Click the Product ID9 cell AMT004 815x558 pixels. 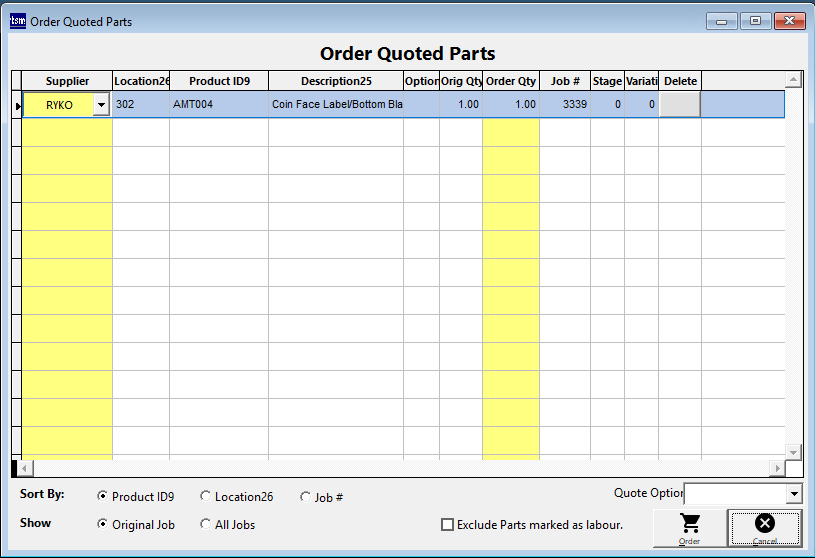(218, 105)
